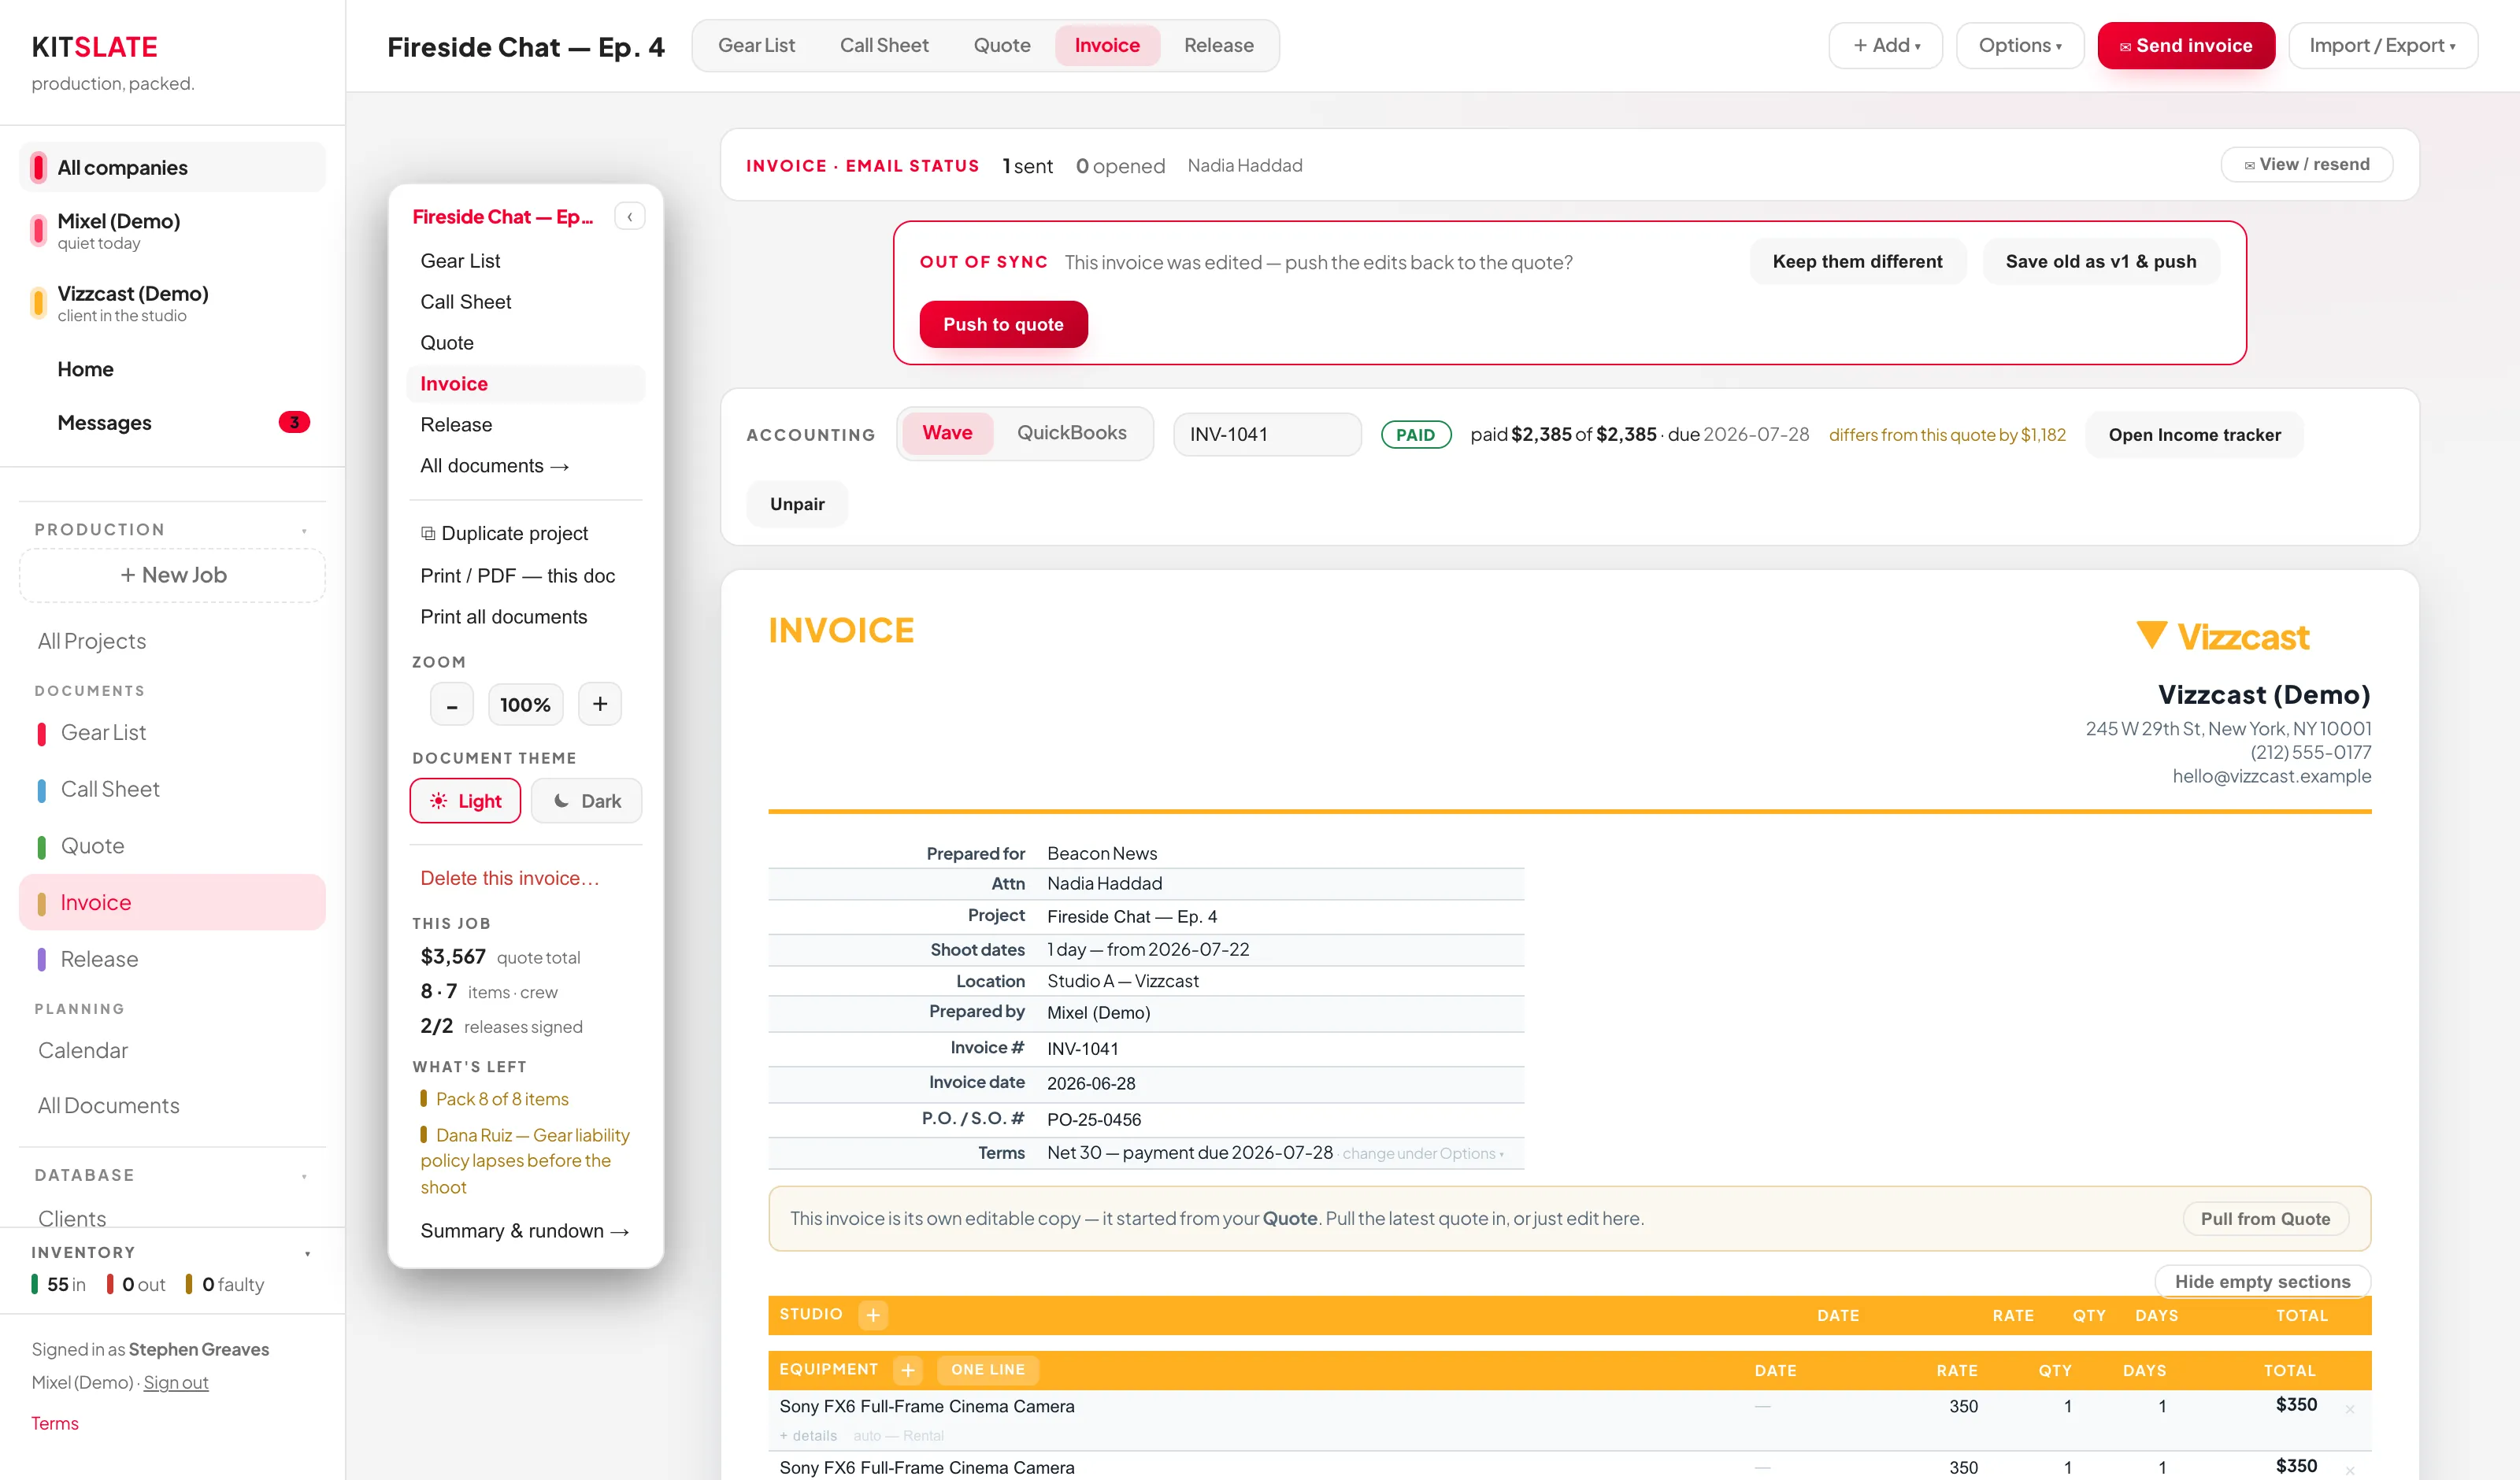This screenshot has width=2520, height=1480.
Task: Click the 100% zoom level
Action: point(525,704)
